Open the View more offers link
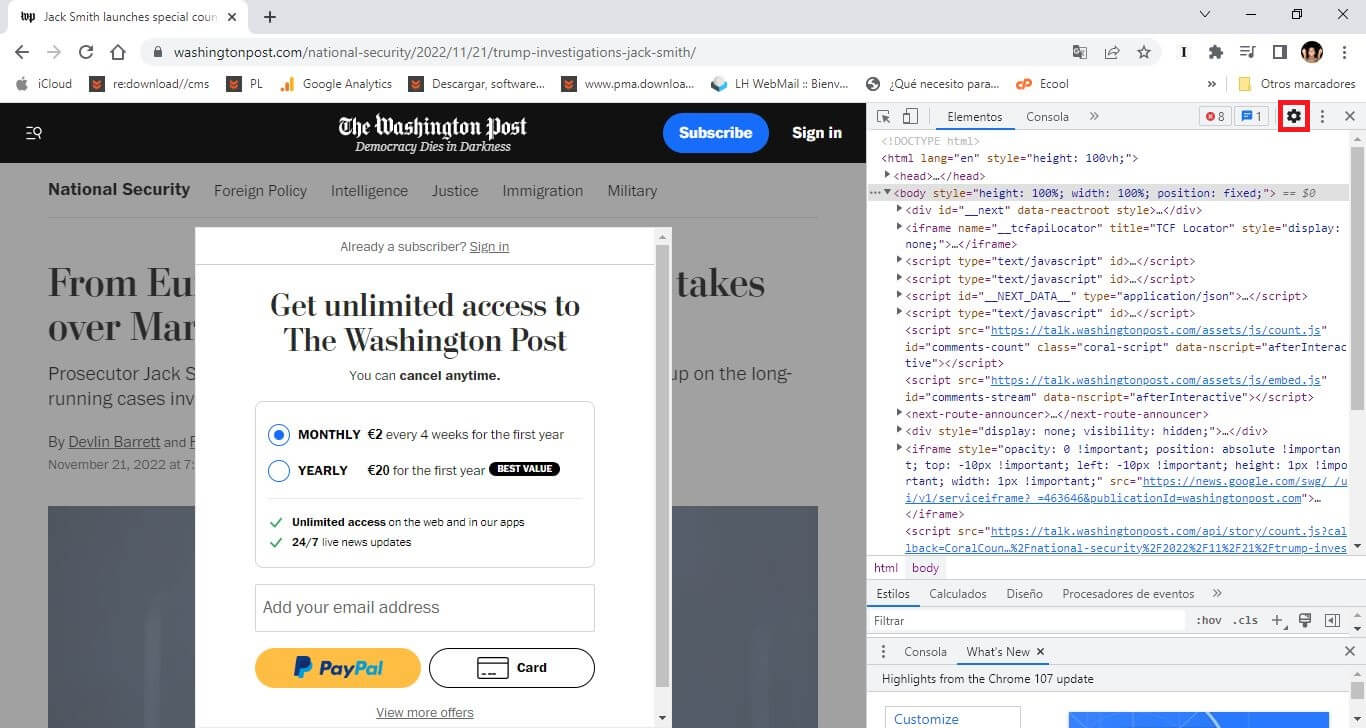The image size is (1366, 728). coord(425,713)
